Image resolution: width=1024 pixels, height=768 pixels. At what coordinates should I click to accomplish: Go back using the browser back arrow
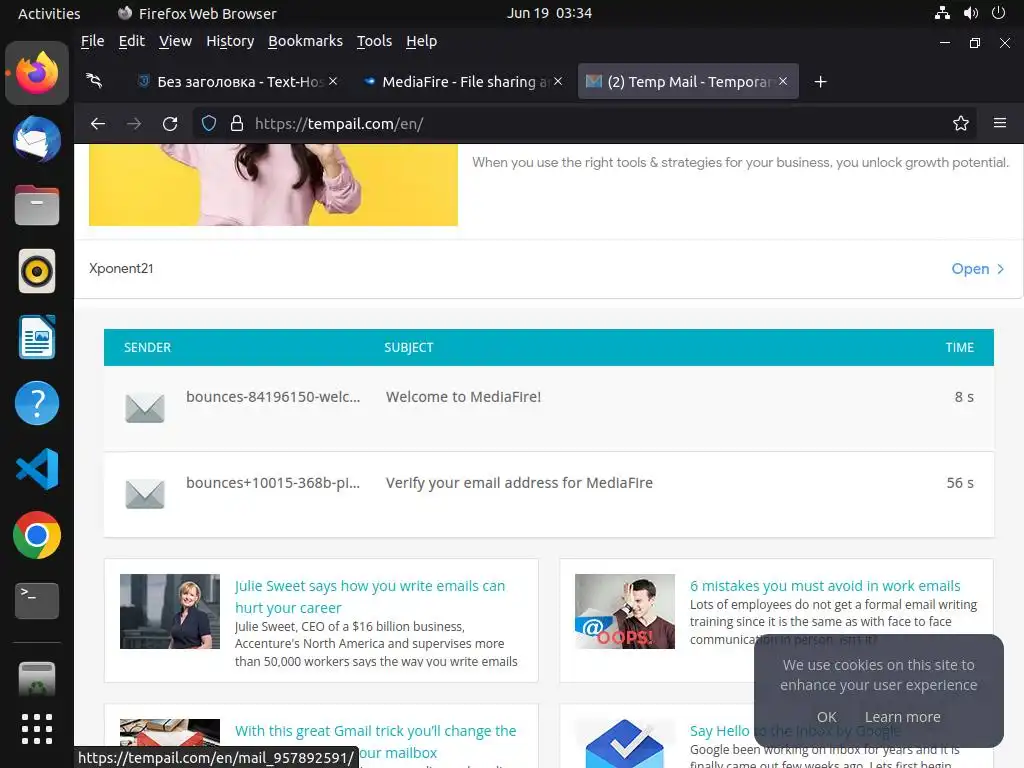click(x=98, y=123)
